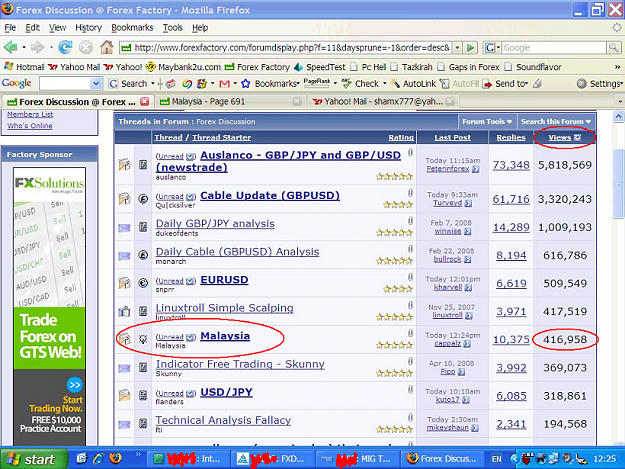Open the Google Toolbar search box dropdown
625x469 pixels.
click(x=96, y=84)
